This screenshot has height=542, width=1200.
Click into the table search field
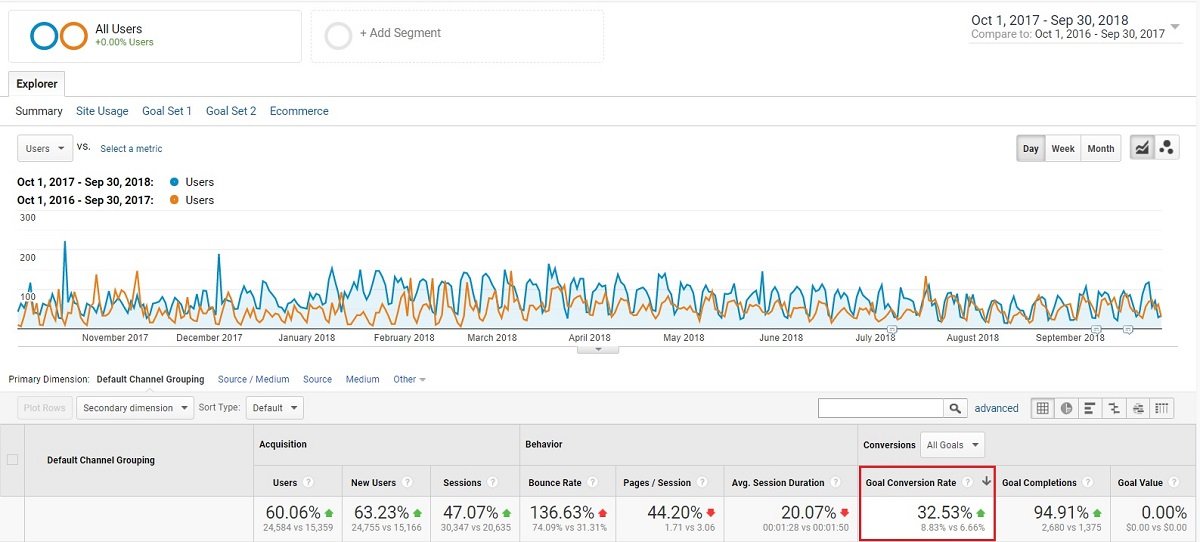pyautogui.click(x=881, y=408)
